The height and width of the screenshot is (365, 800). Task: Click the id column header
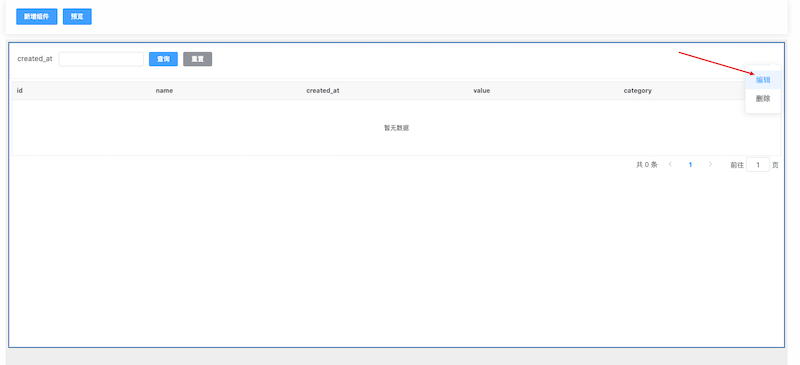point(20,90)
